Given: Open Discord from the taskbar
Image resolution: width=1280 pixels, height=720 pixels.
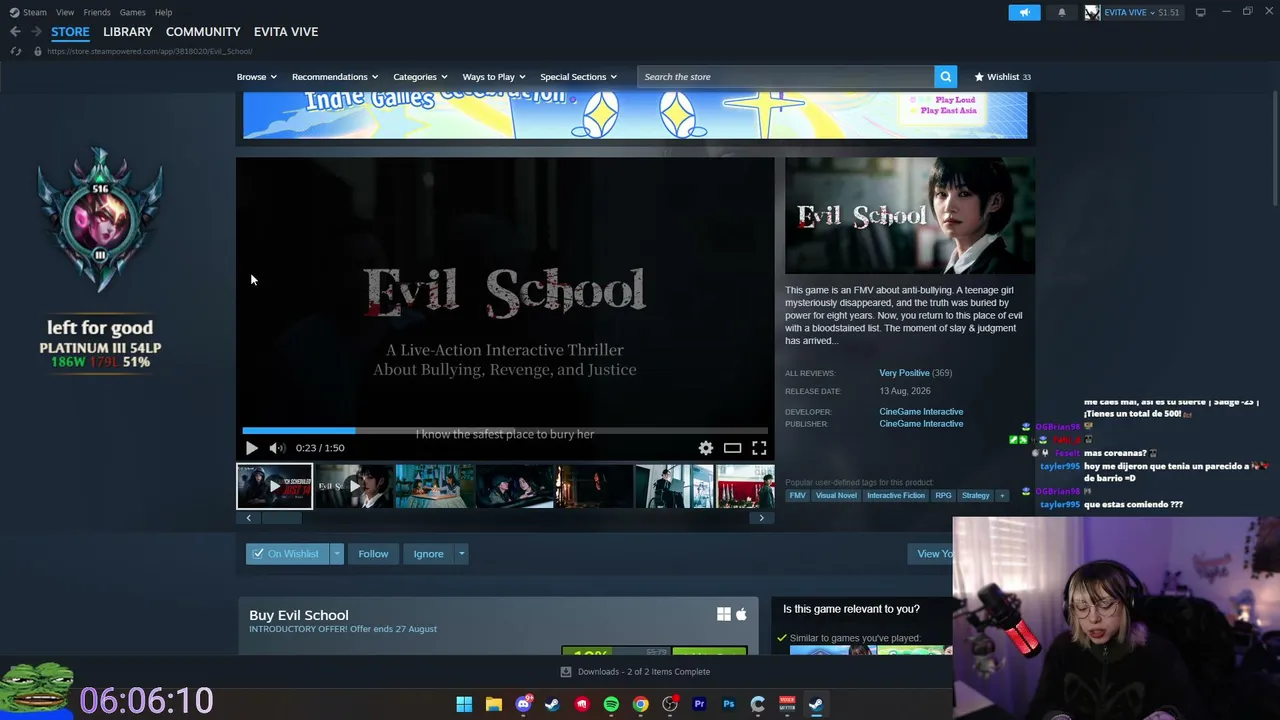Looking at the screenshot, I should coord(523,704).
